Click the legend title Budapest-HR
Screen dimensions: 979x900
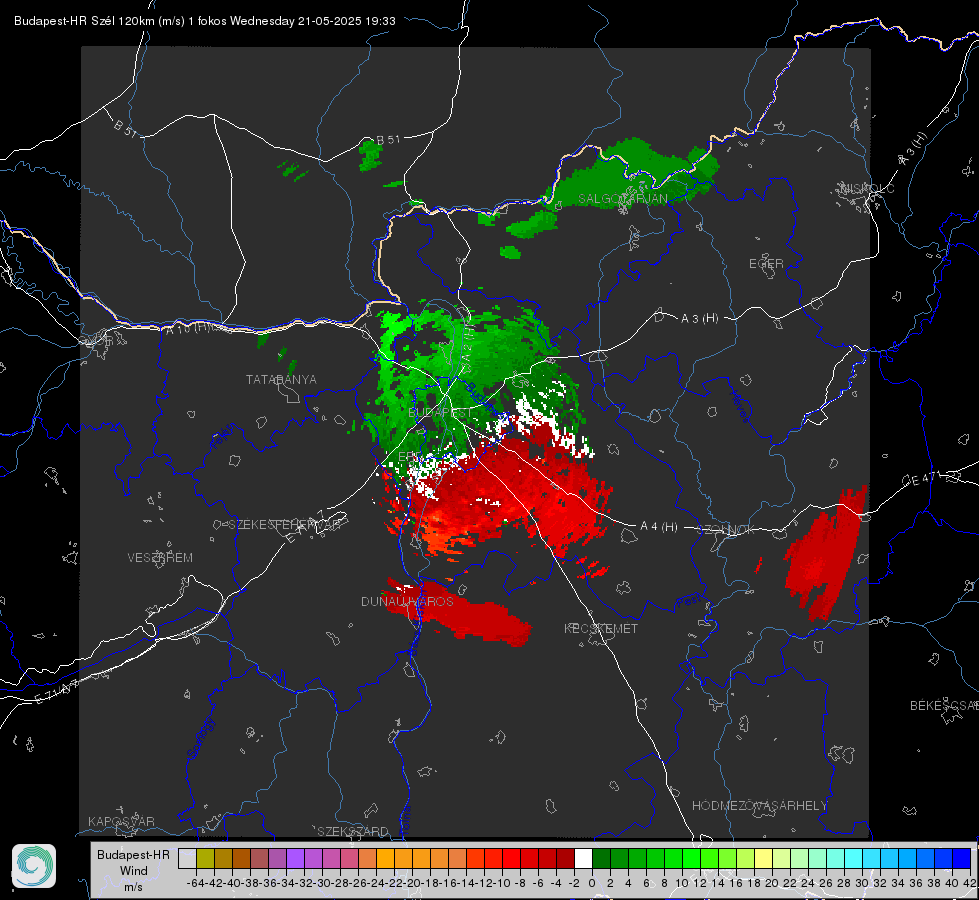tap(133, 854)
